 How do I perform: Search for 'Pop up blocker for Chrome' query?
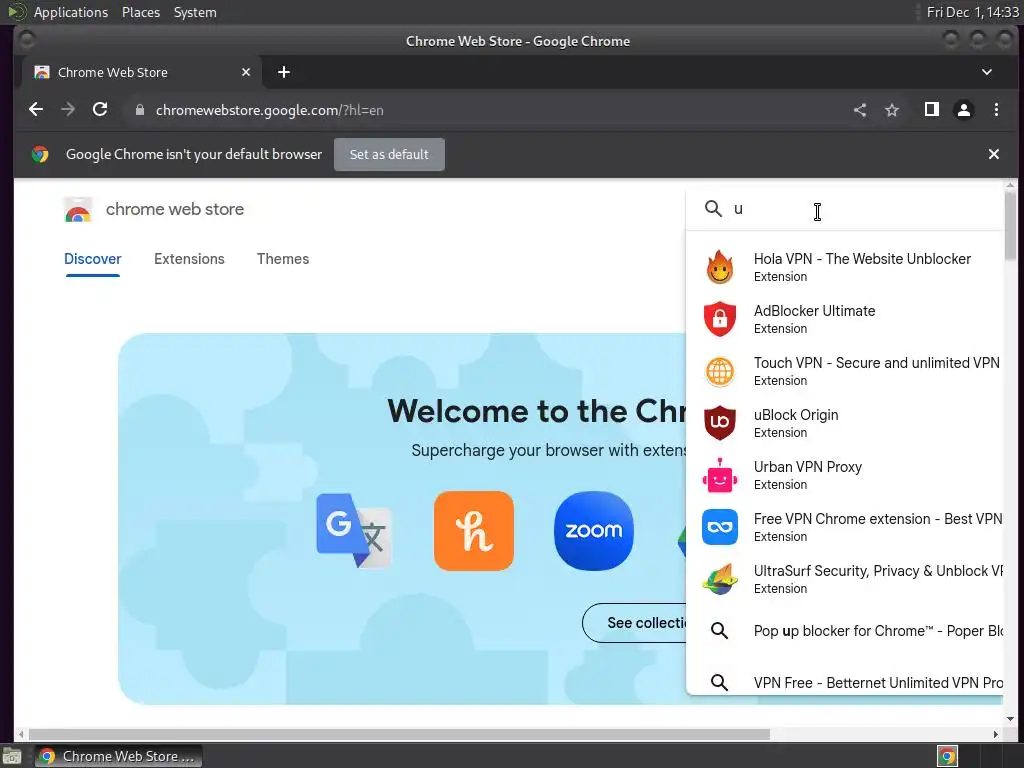point(878,631)
